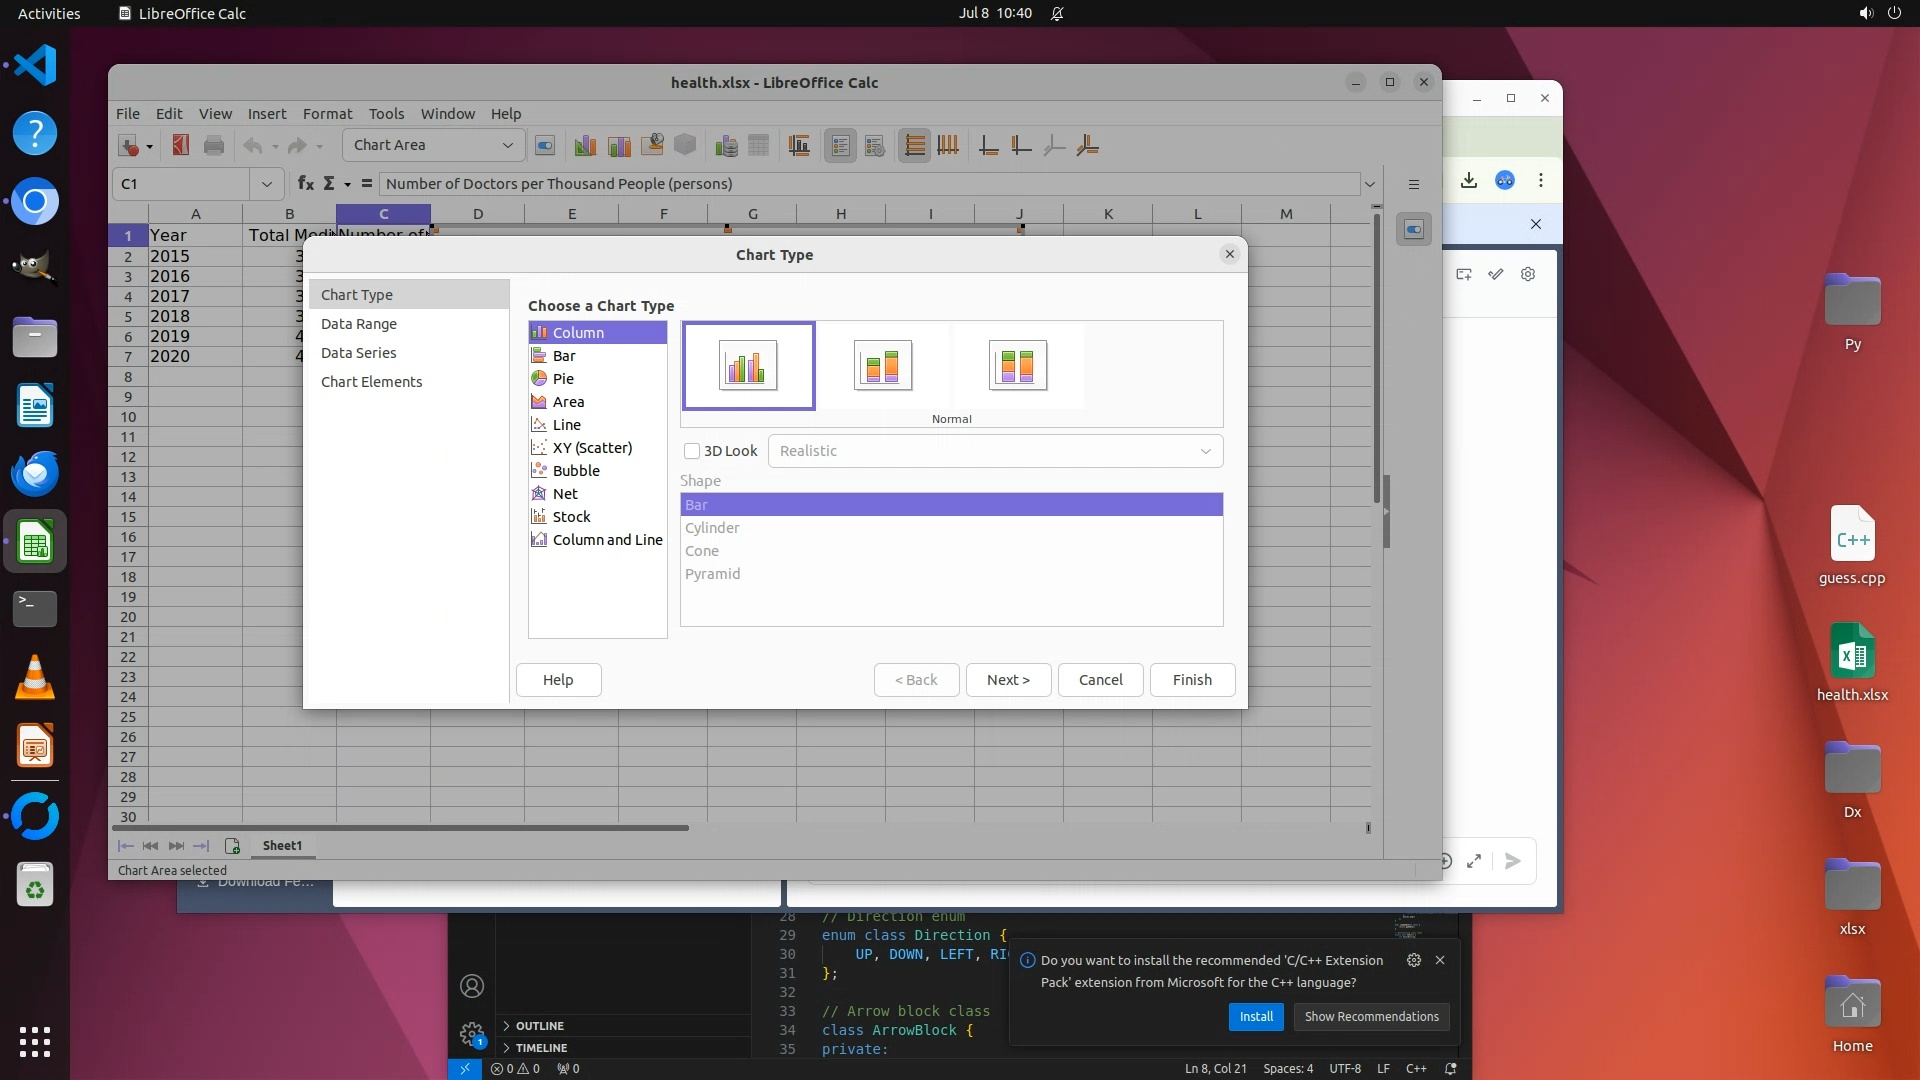Pick the Bubble chart type
Image resolution: width=1920 pixels, height=1080 pixels.
(576, 471)
